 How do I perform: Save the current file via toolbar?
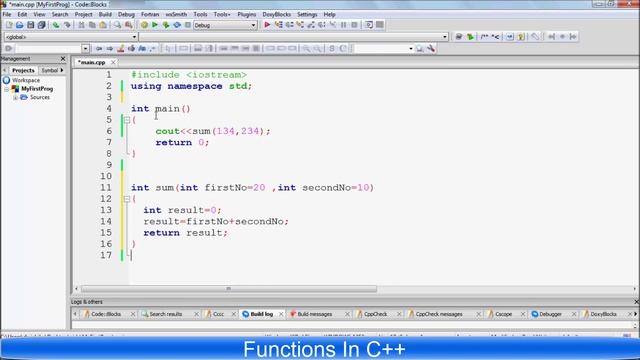pos(31,25)
